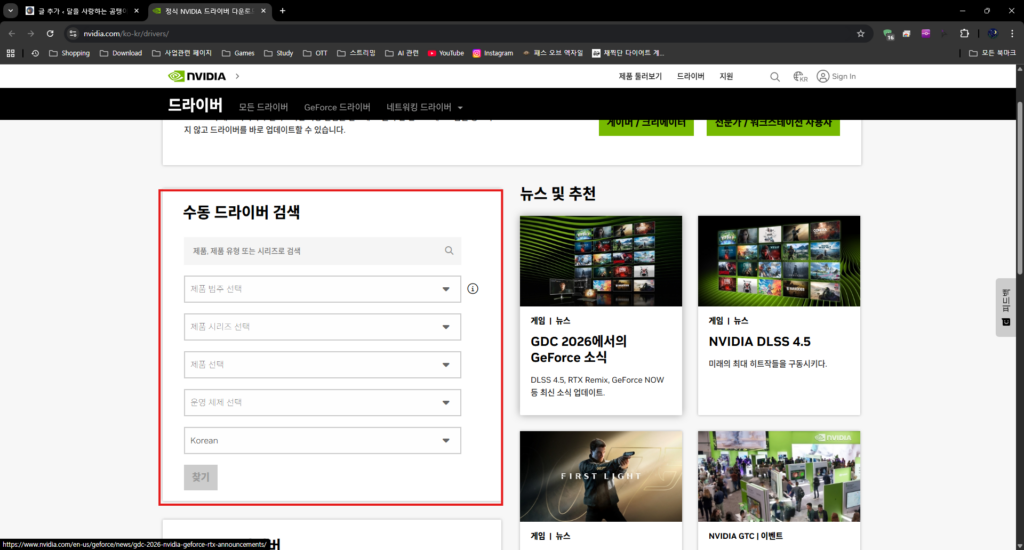Open the NVIDIA GTC event card image
This screenshot has width=1024, height=550.
(x=779, y=476)
